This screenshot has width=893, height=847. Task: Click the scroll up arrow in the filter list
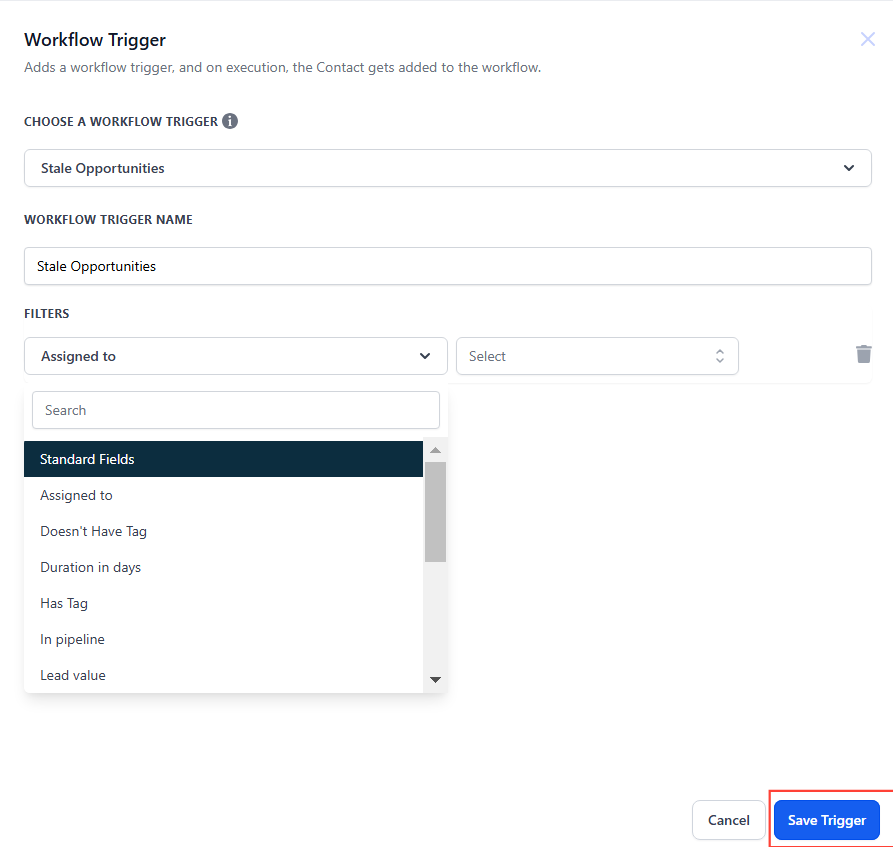click(x=435, y=451)
